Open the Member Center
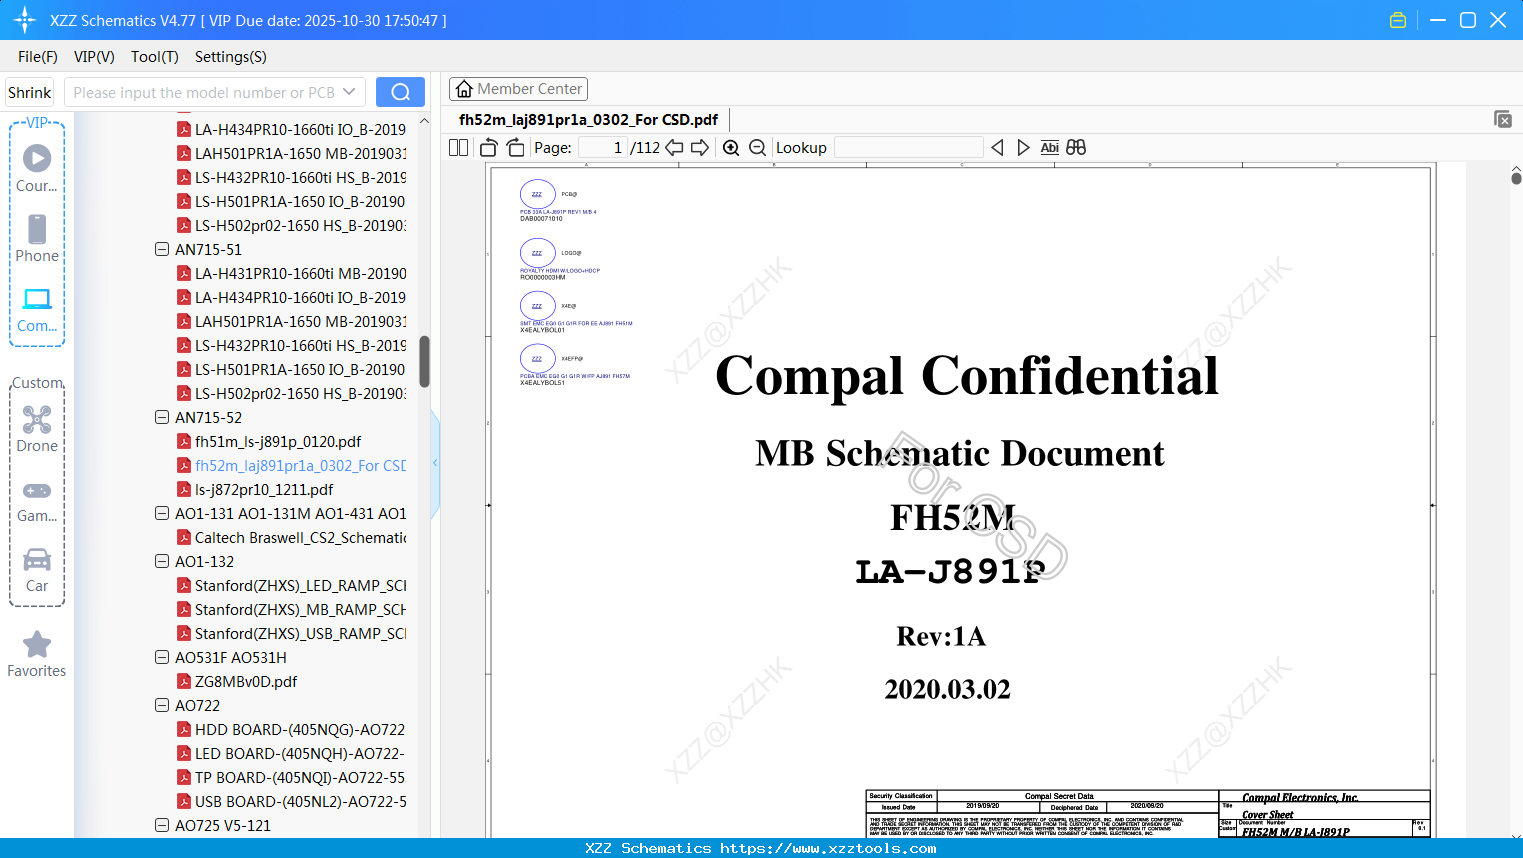The image size is (1523, 858). [x=518, y=89]
